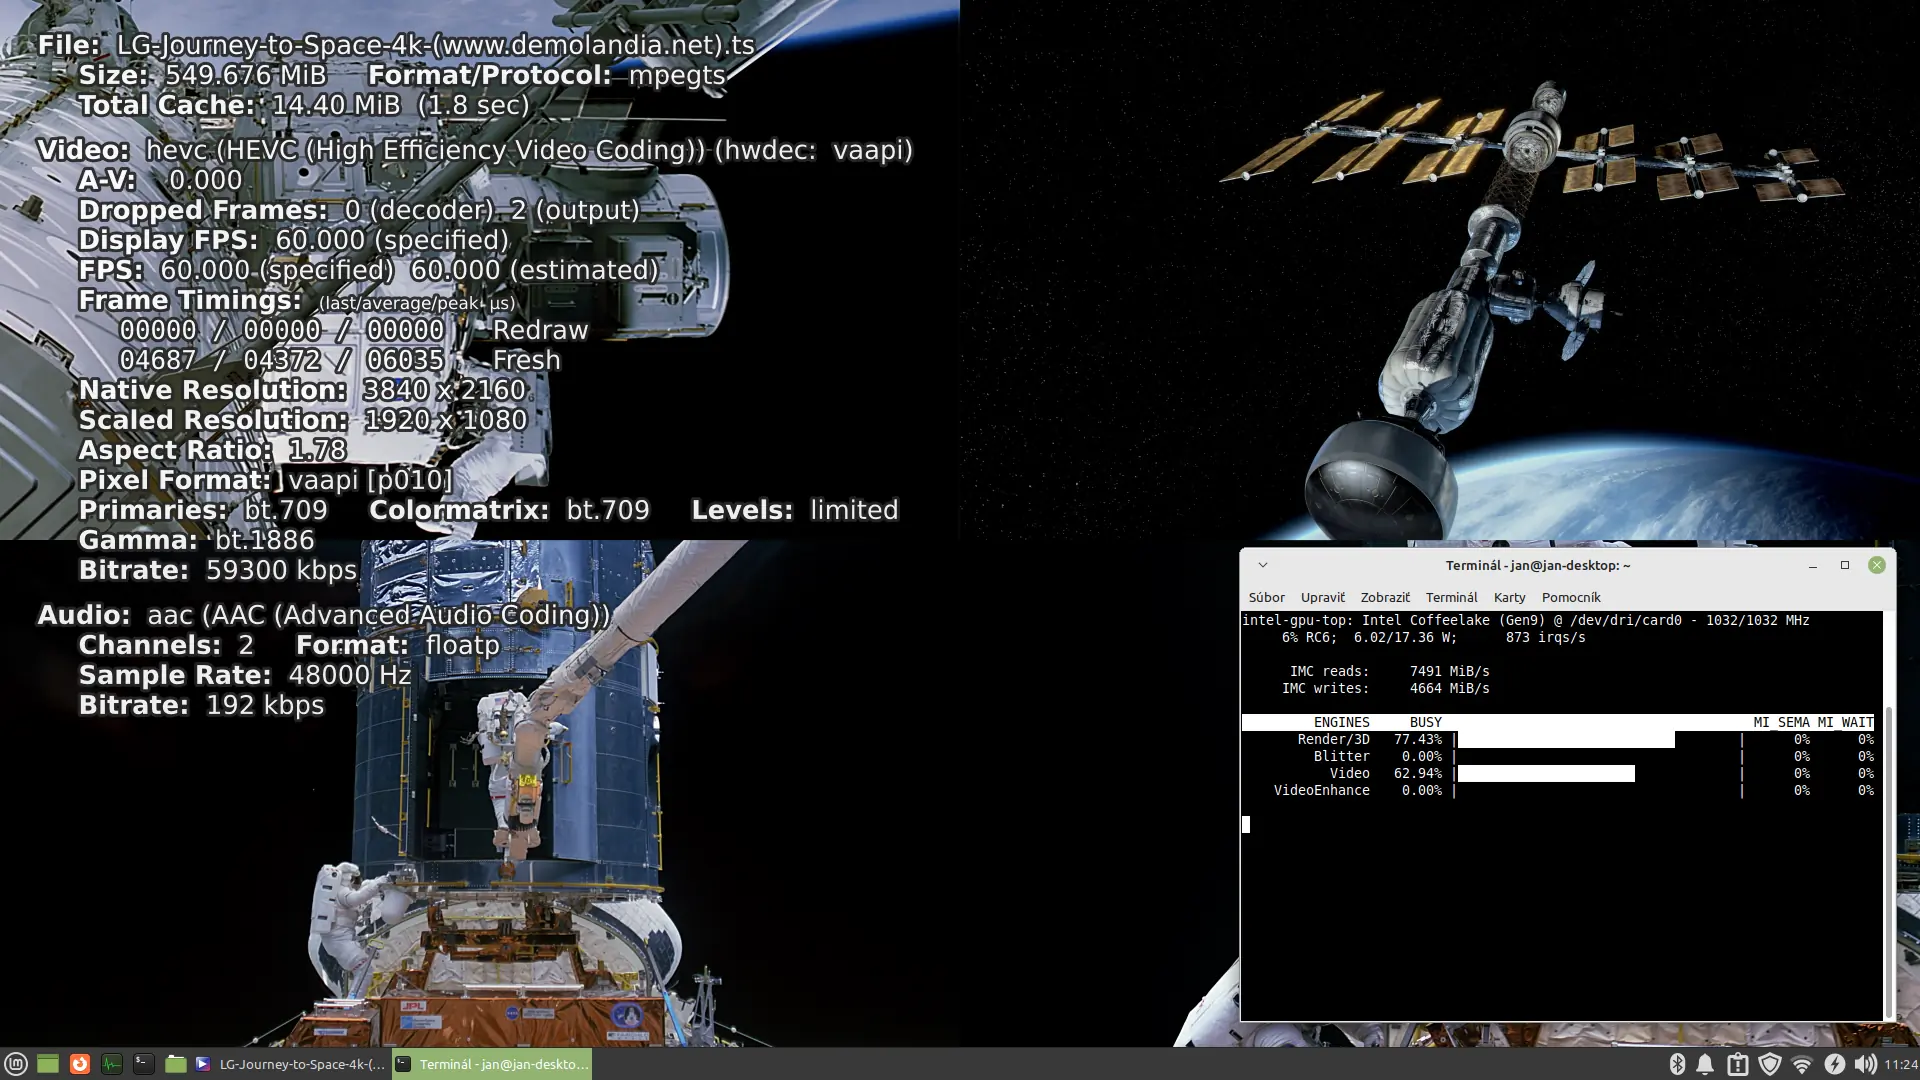
Task: Click the 'Levels: limited' stat
Action: pyautogui.click(x=795, y=510)
